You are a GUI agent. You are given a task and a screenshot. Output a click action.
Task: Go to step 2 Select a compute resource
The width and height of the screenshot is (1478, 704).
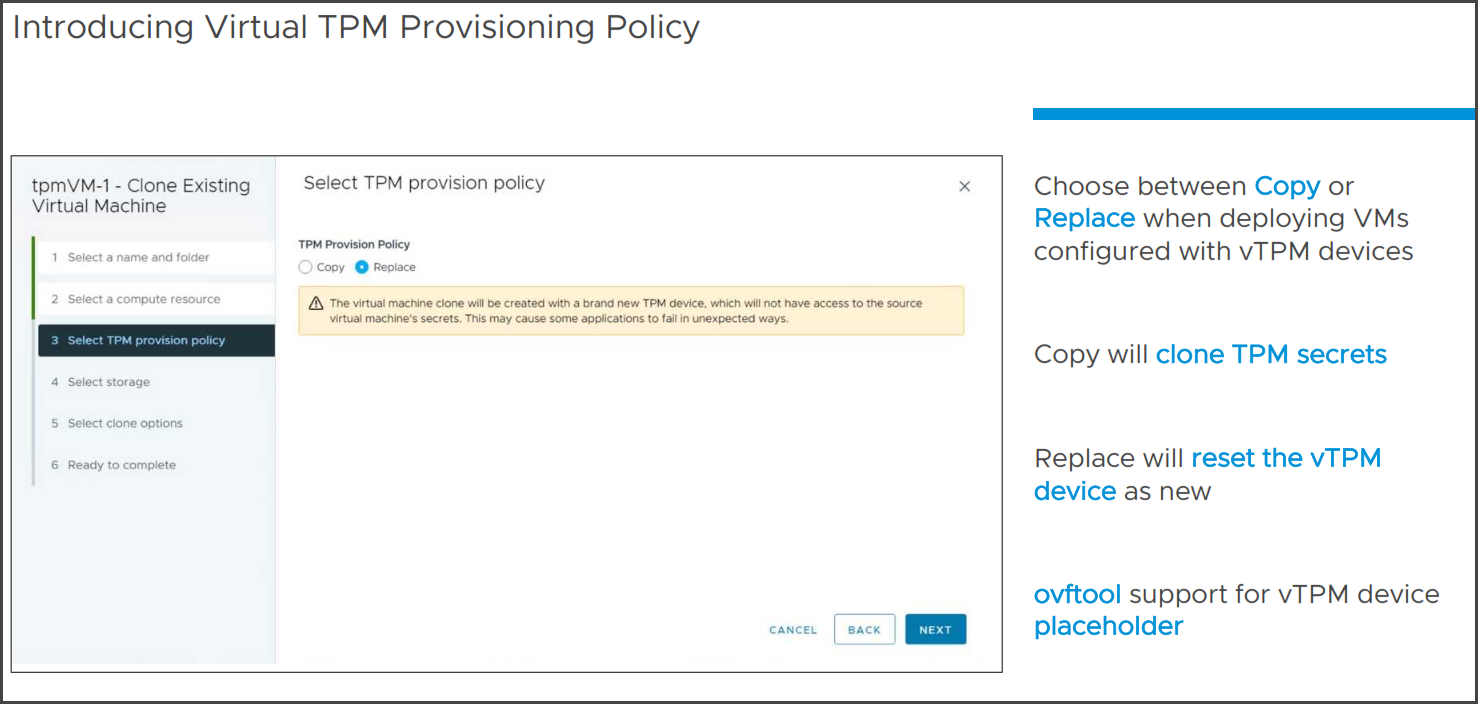click(154, 299)
